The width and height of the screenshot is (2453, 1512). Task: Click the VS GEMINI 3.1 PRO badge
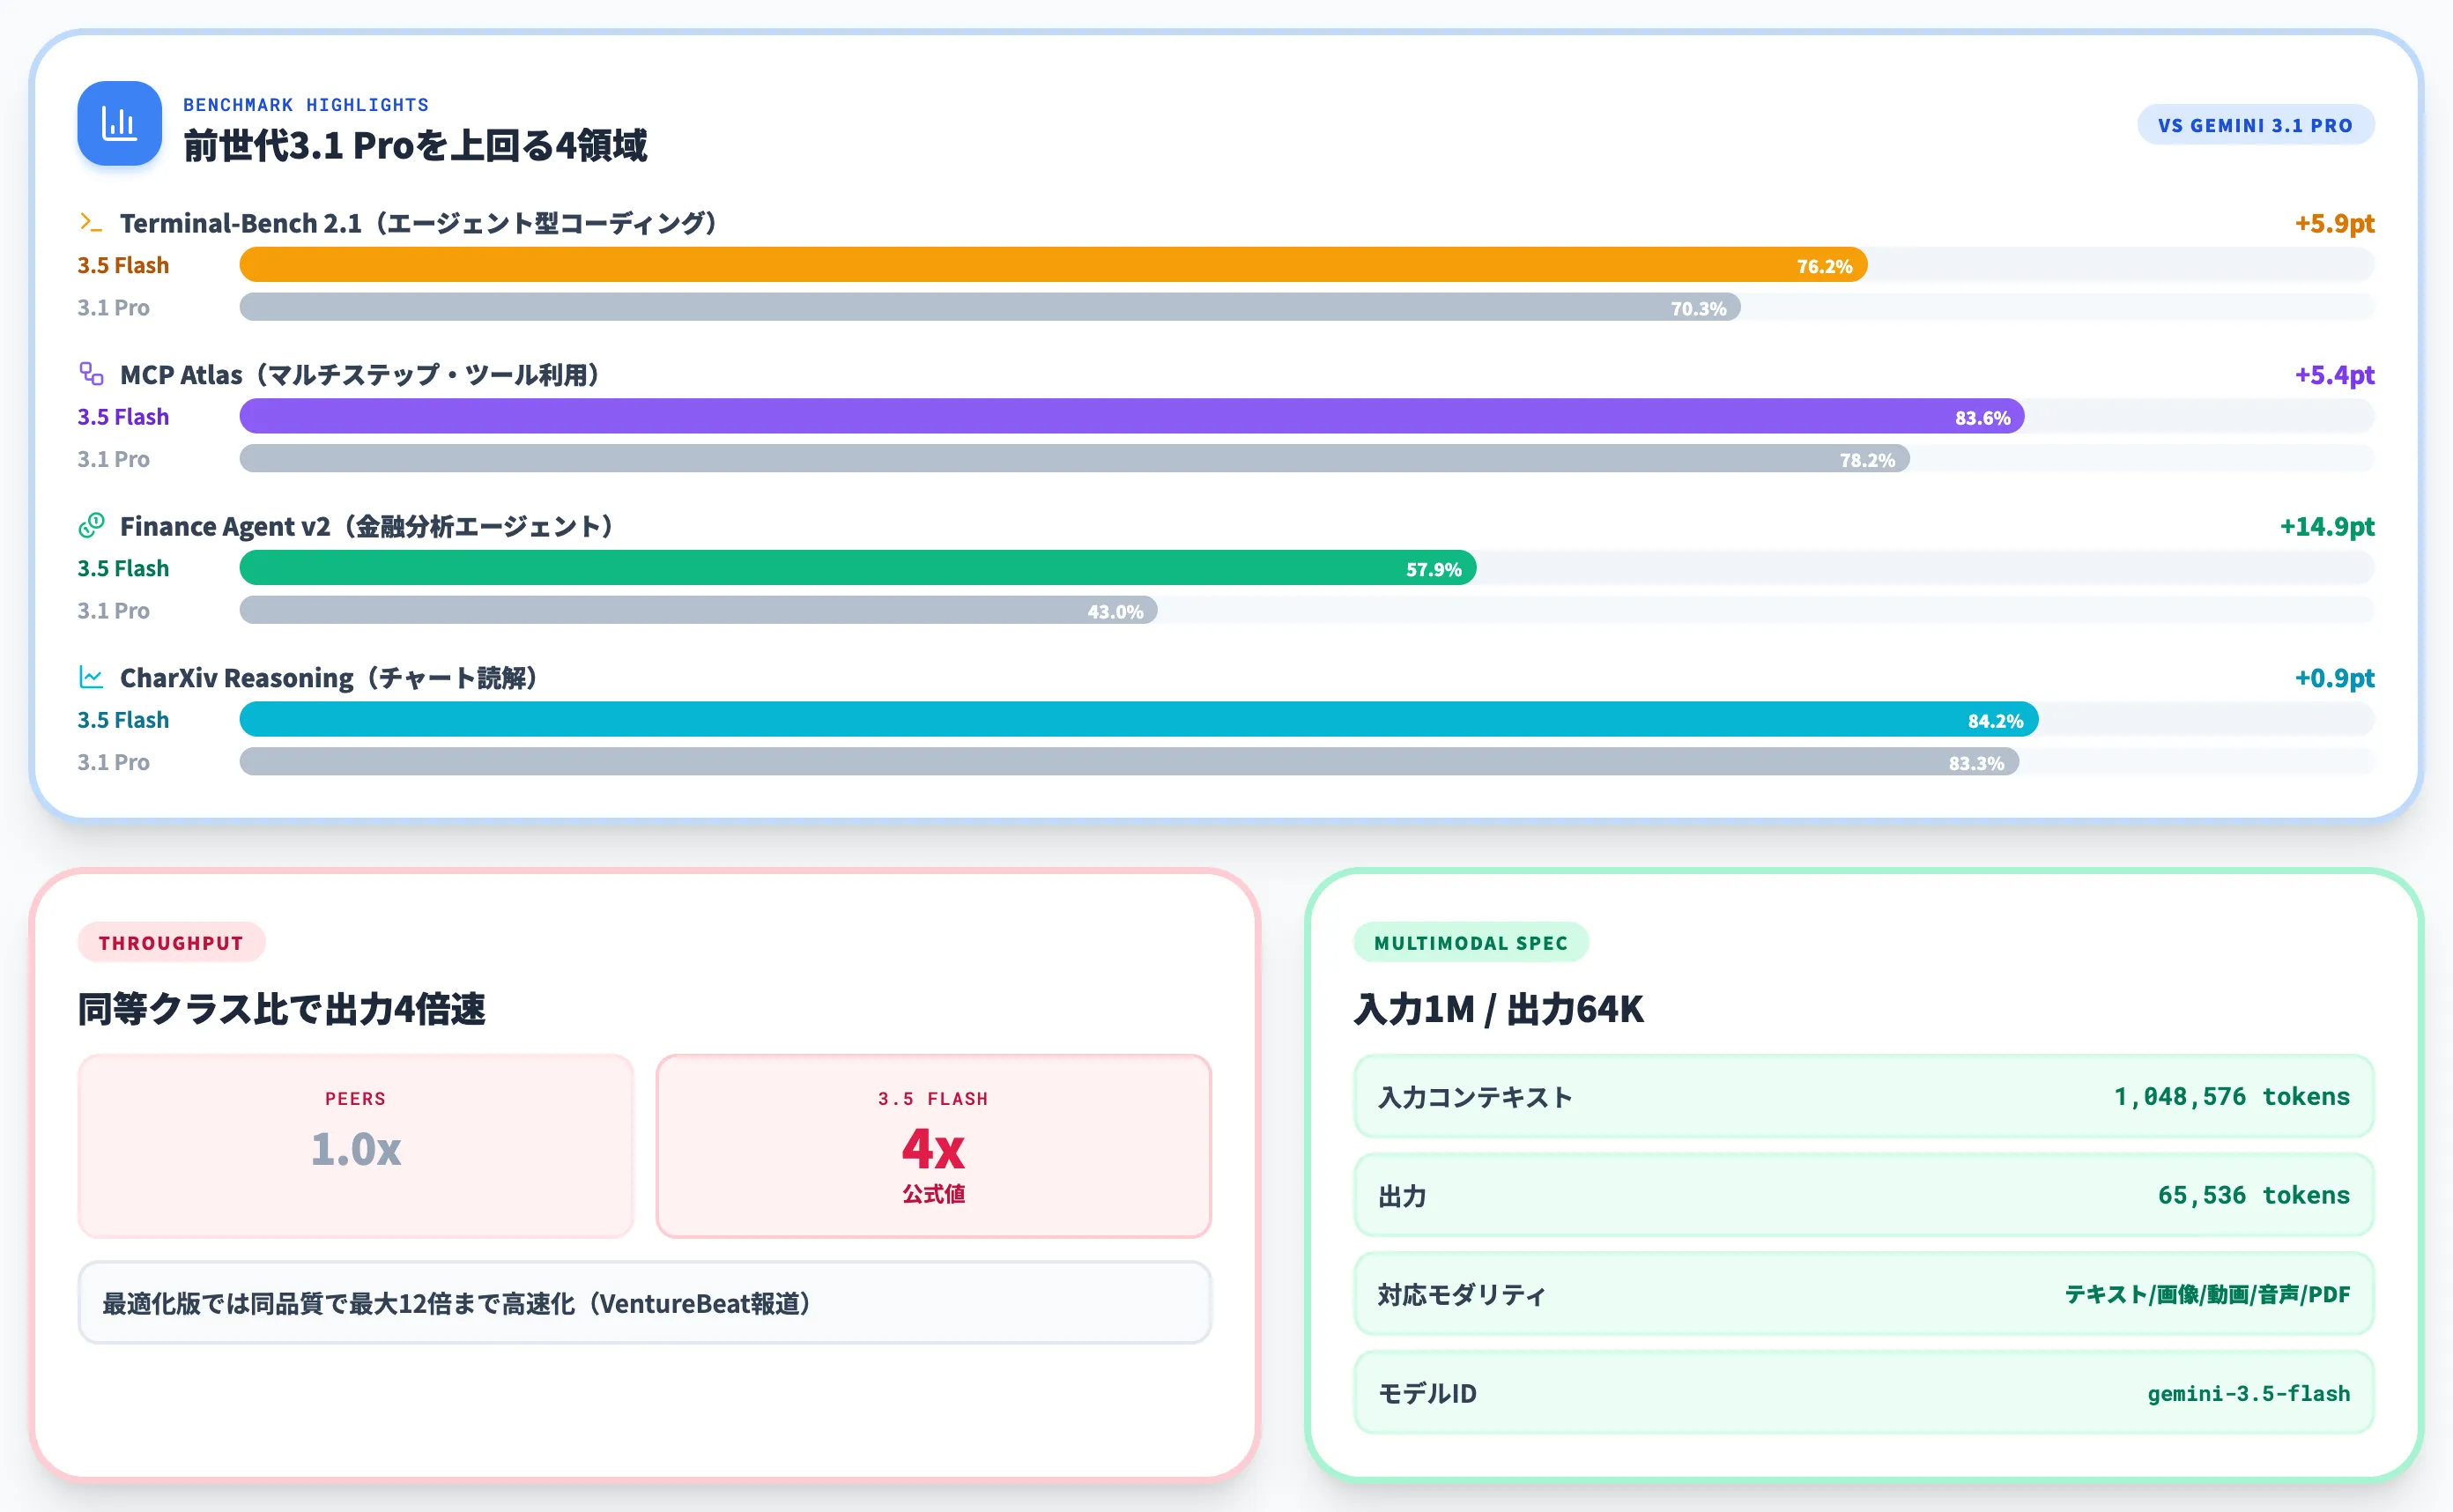coord(2255,125)
